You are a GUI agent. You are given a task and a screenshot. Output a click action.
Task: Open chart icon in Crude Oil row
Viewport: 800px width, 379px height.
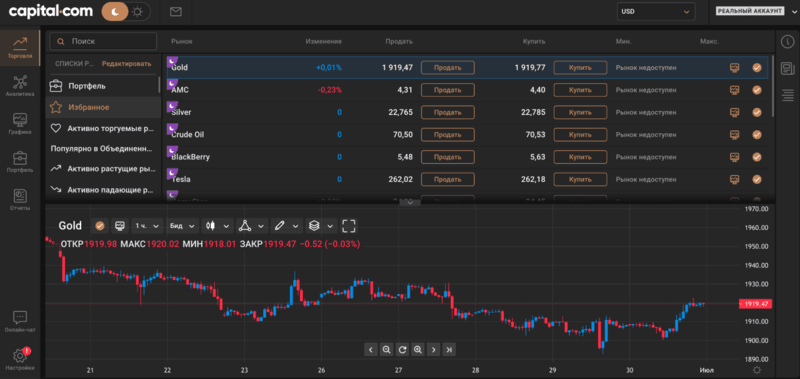734,135
